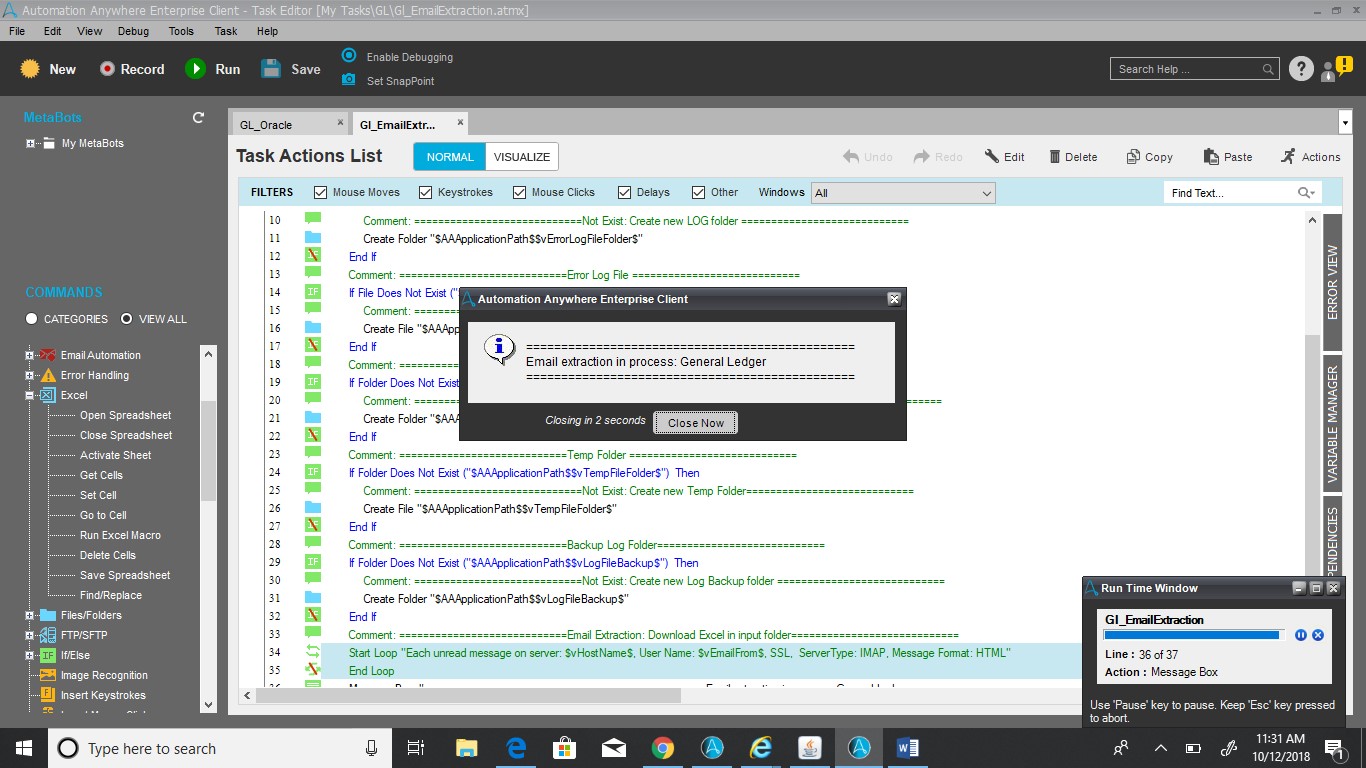Open the File menu

[17, 31]
